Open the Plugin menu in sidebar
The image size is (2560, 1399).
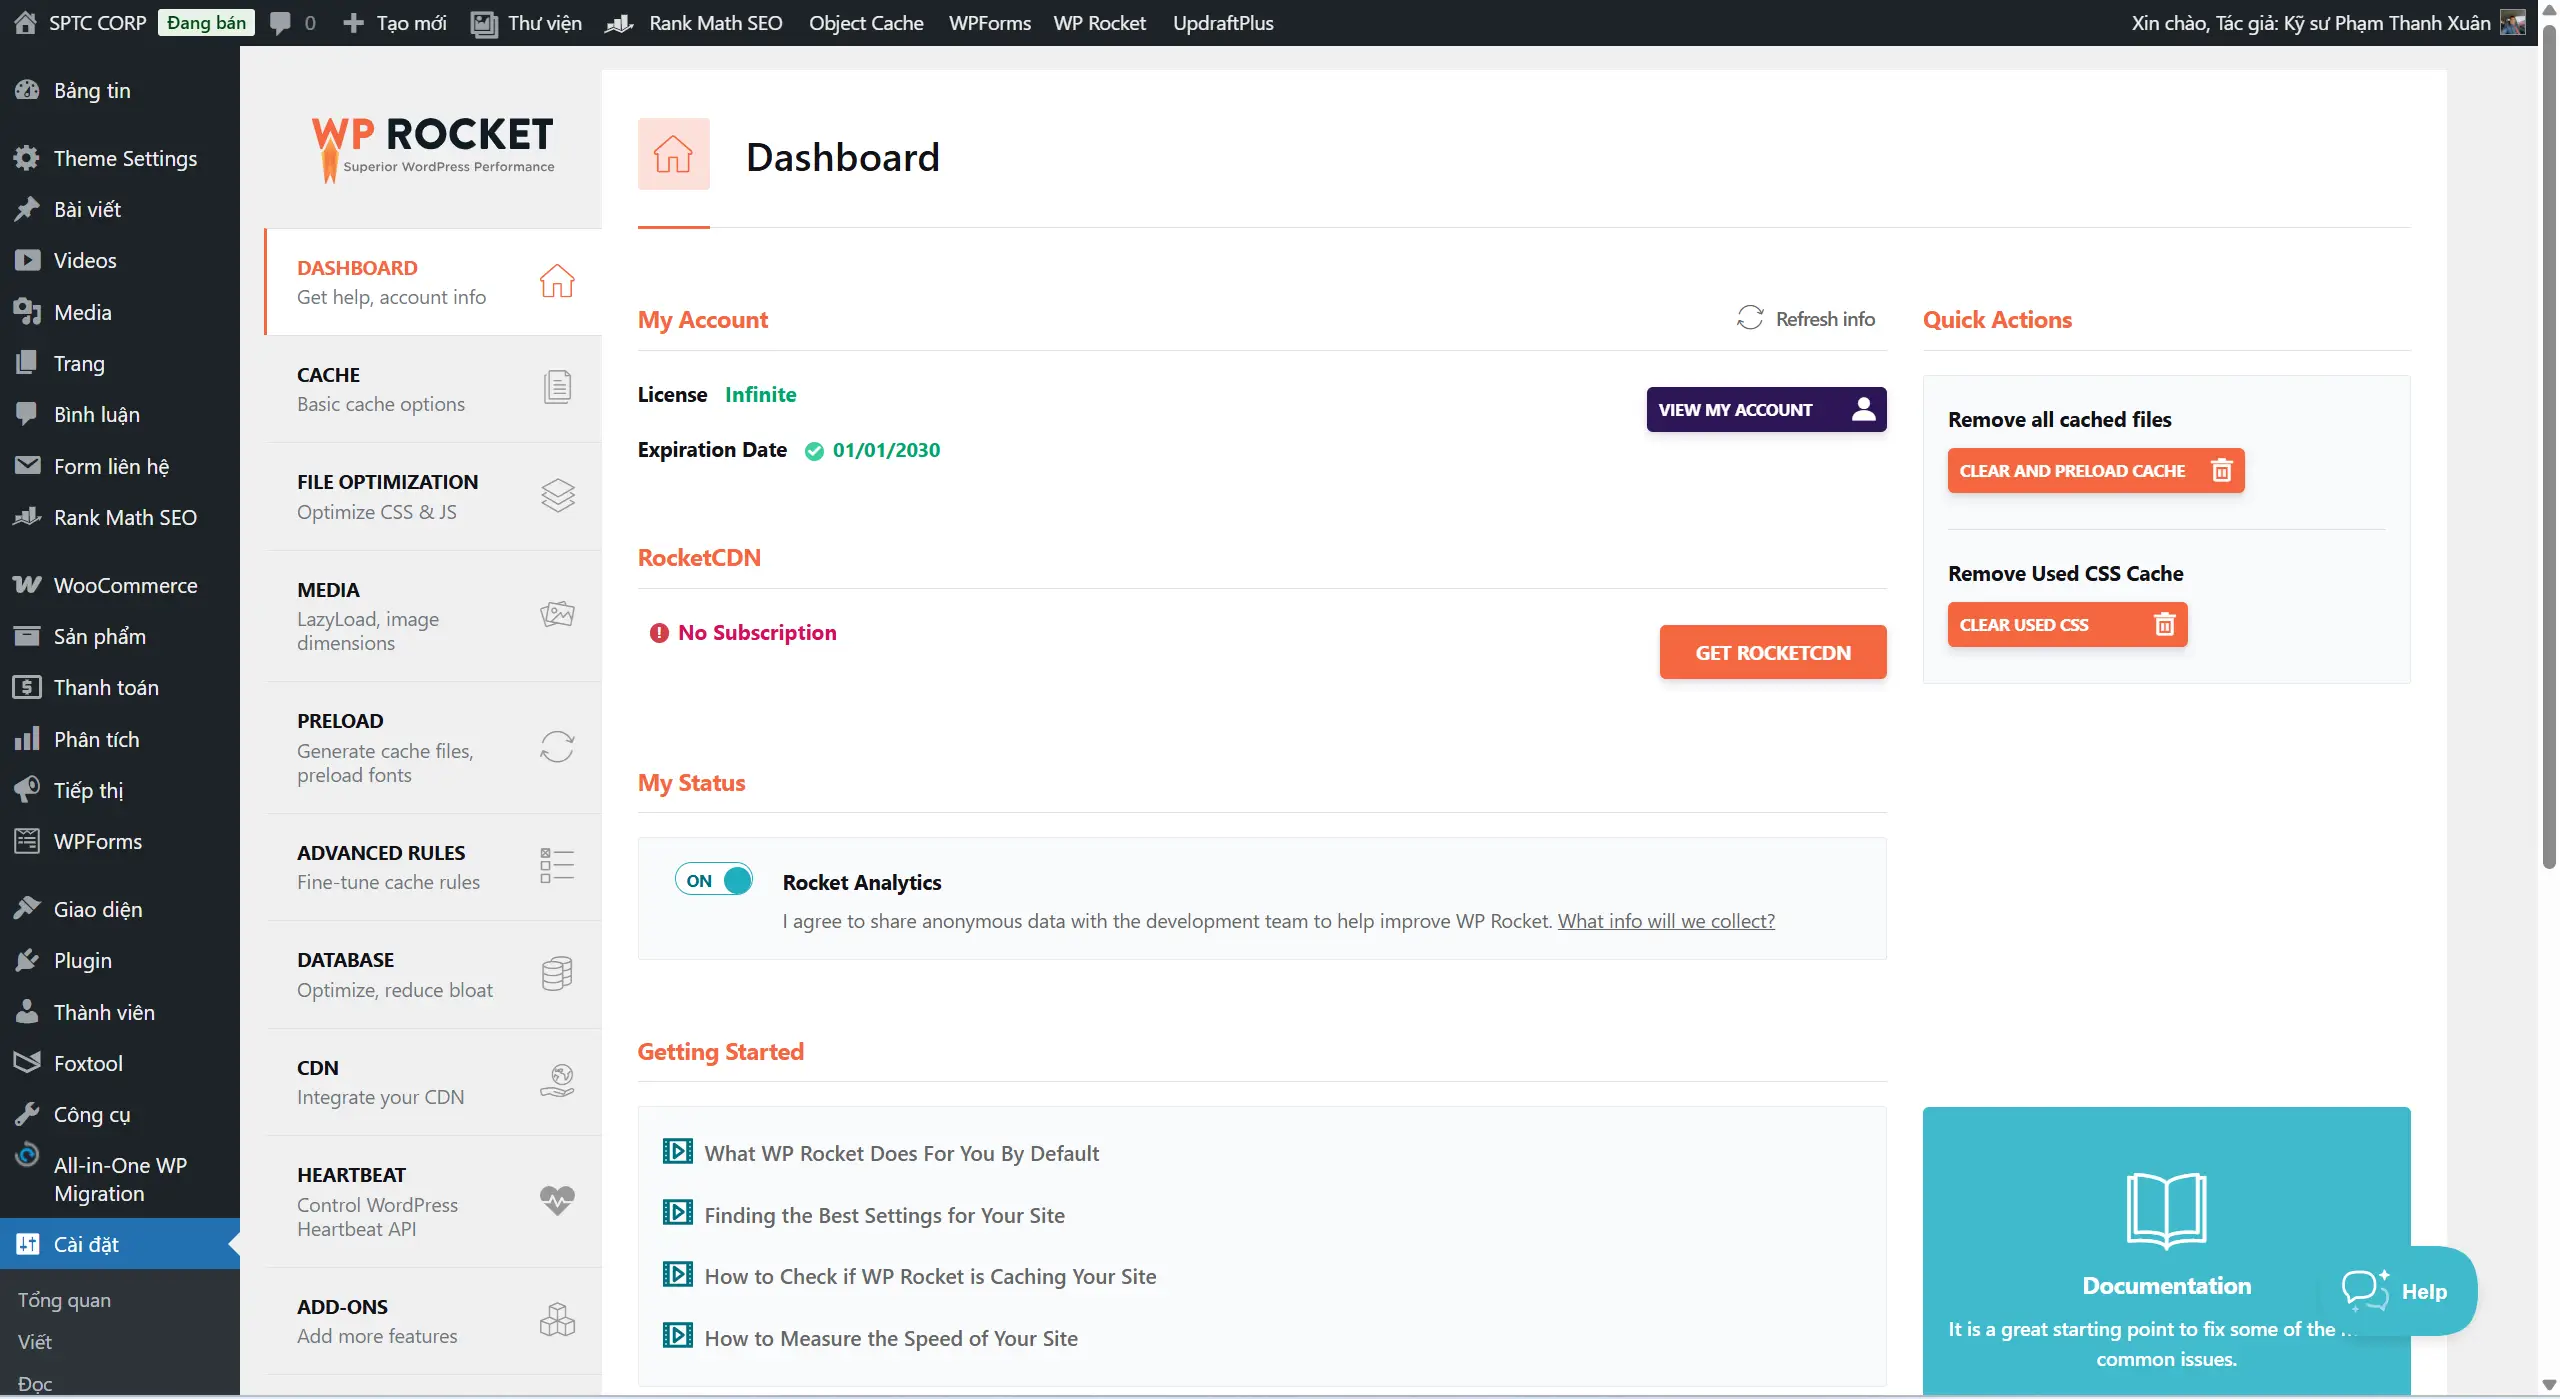[x=82, y=960]
